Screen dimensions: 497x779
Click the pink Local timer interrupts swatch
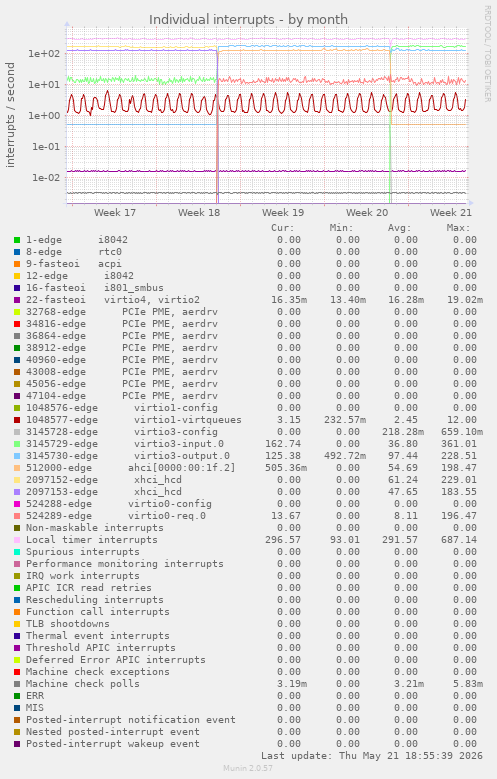pyautogui.click(x=17, y=540)
